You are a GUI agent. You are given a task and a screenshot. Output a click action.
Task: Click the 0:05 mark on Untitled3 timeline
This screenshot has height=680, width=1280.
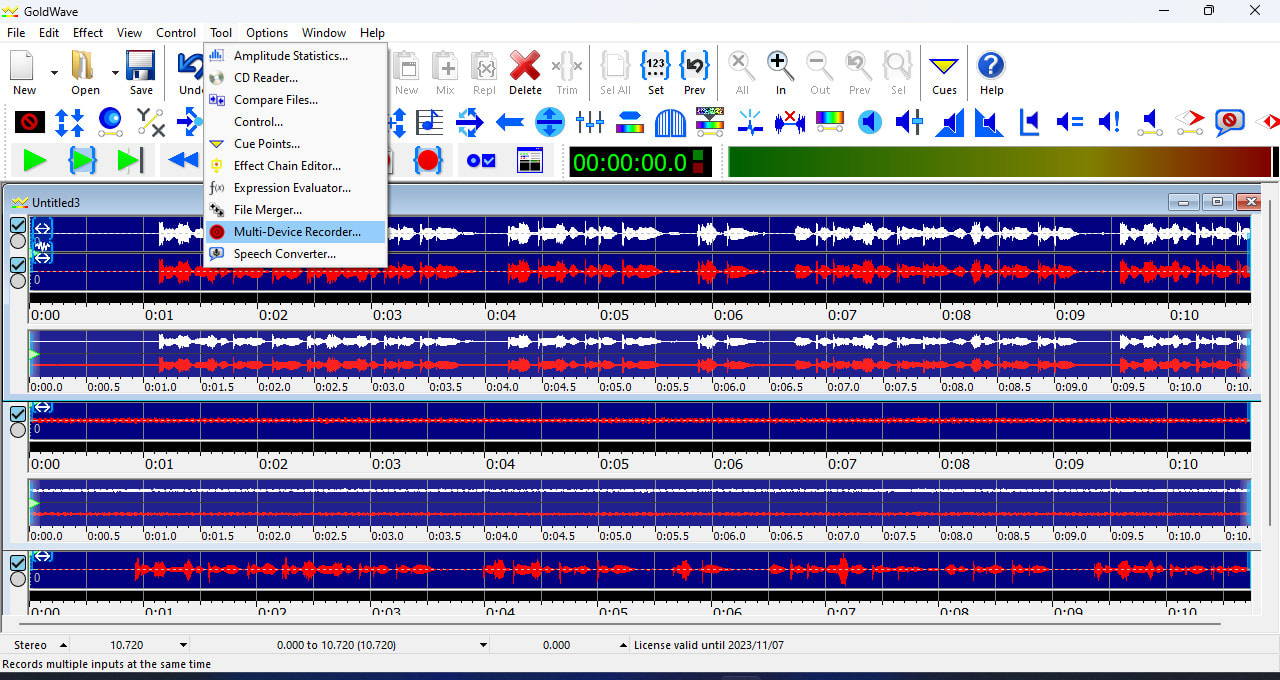(615, 315)
